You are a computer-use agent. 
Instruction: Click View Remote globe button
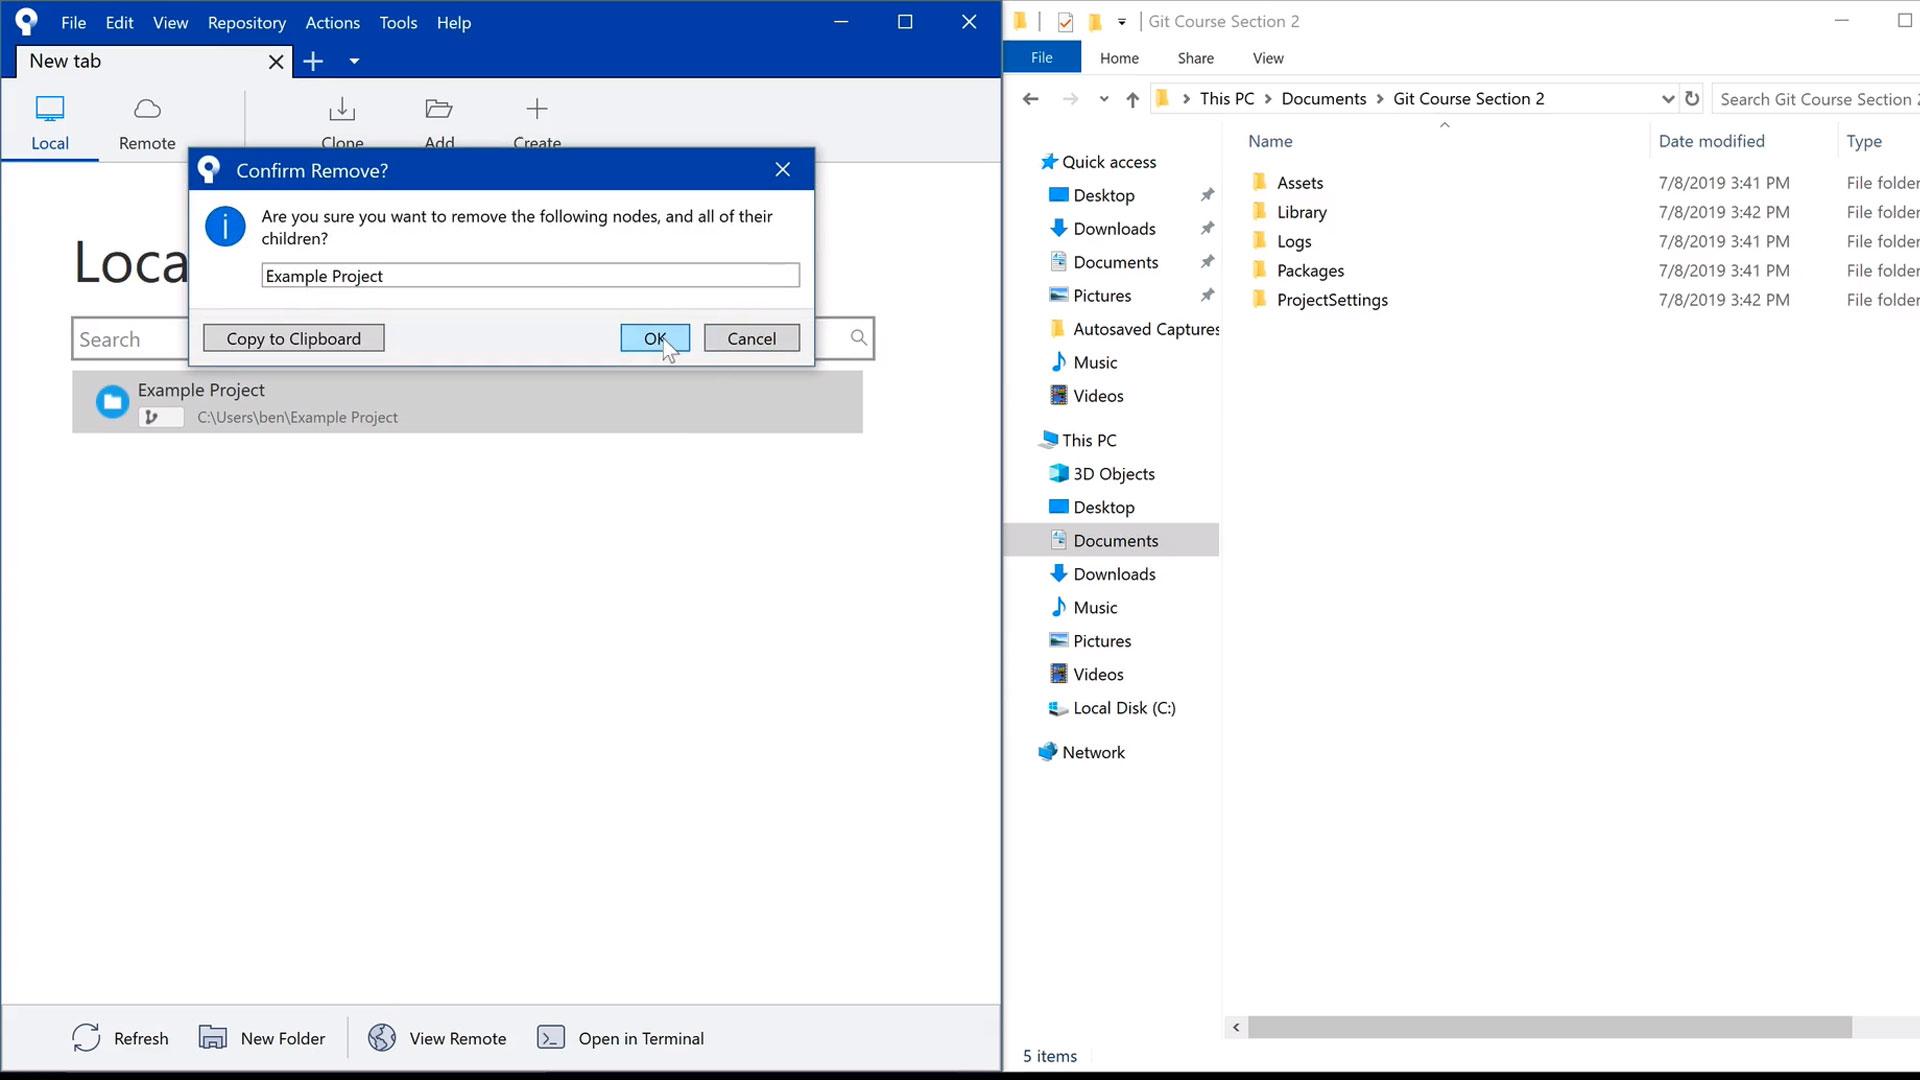pos(437,1038)
